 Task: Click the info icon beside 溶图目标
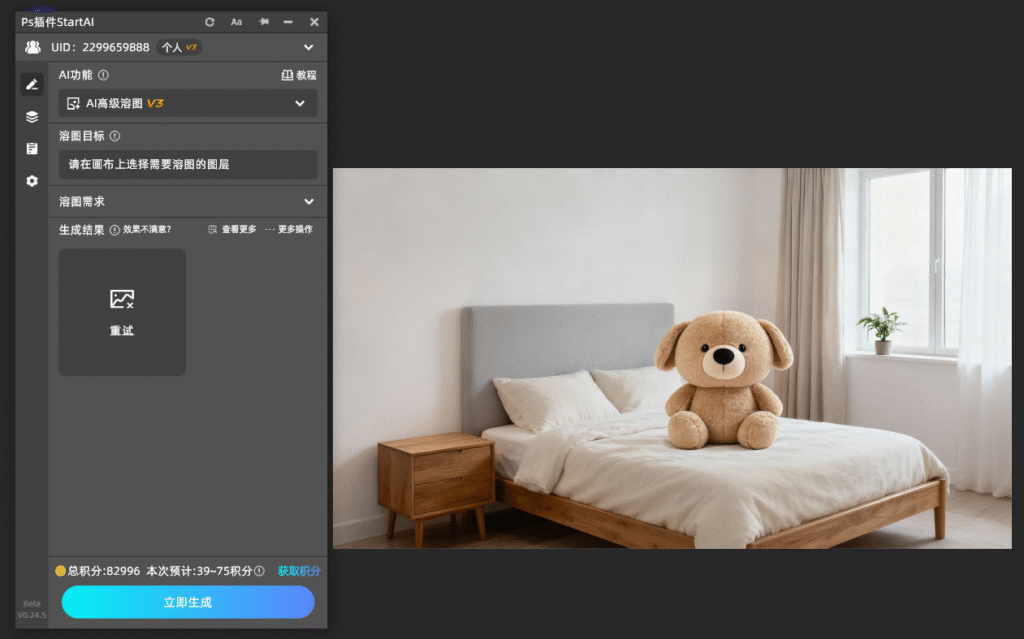click(x=115, y=136)
